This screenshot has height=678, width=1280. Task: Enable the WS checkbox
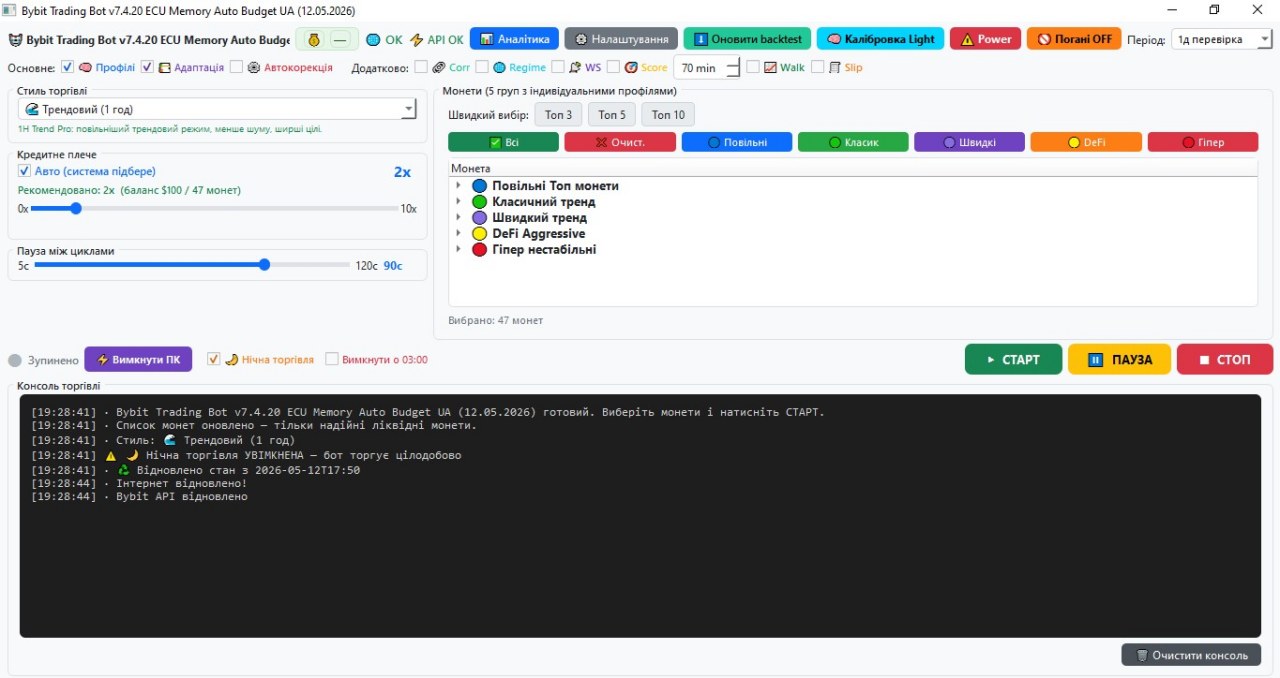click(x=558, y=67)
